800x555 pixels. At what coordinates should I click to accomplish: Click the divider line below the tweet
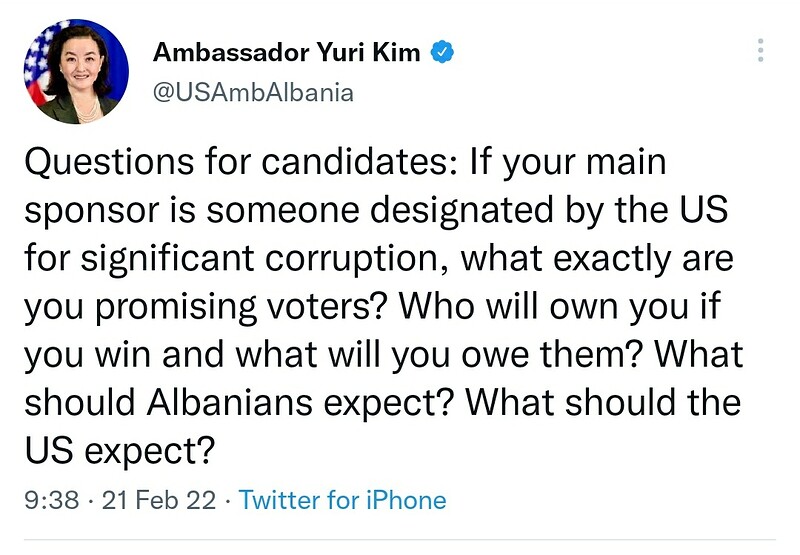coord(400,541)
